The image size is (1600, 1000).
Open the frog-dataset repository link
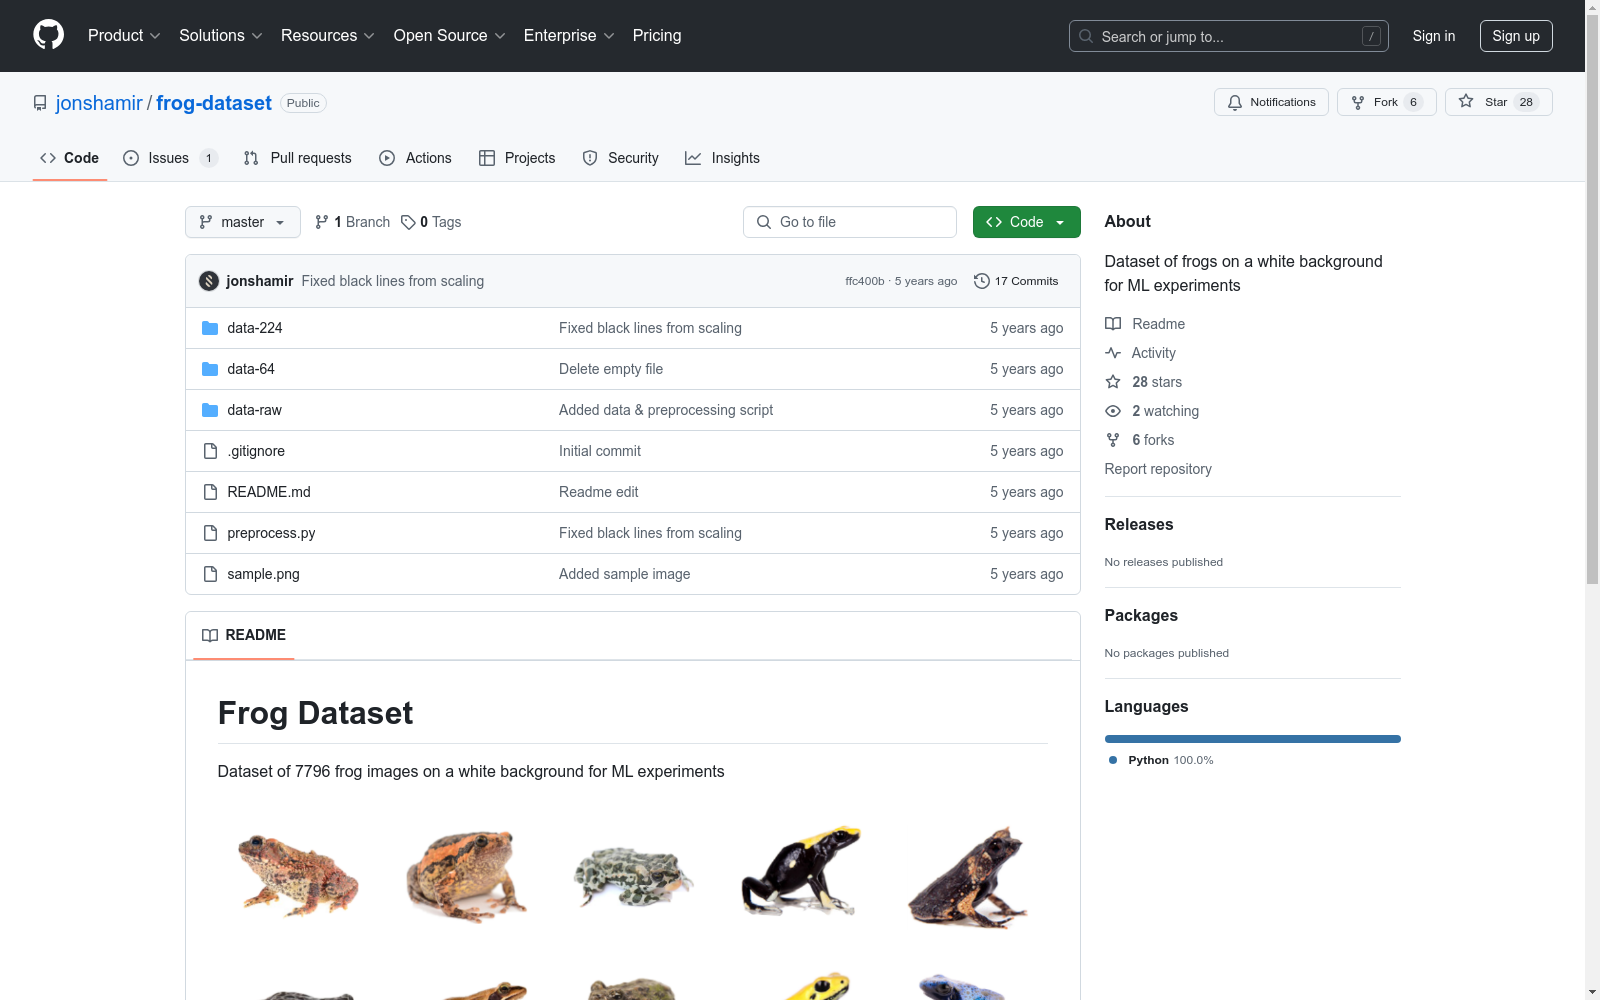(x=214, y=103)
